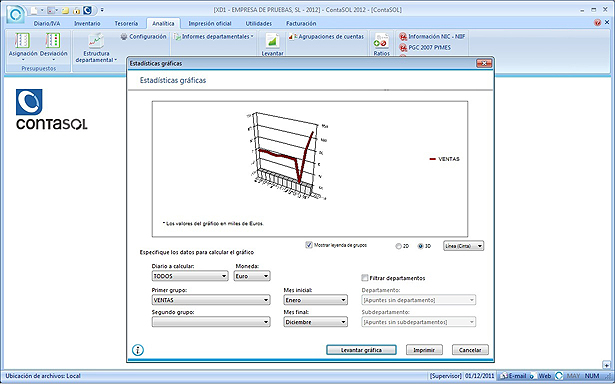Toggle Mostrar leyenda de grupos checkbox

click(309, 245)
